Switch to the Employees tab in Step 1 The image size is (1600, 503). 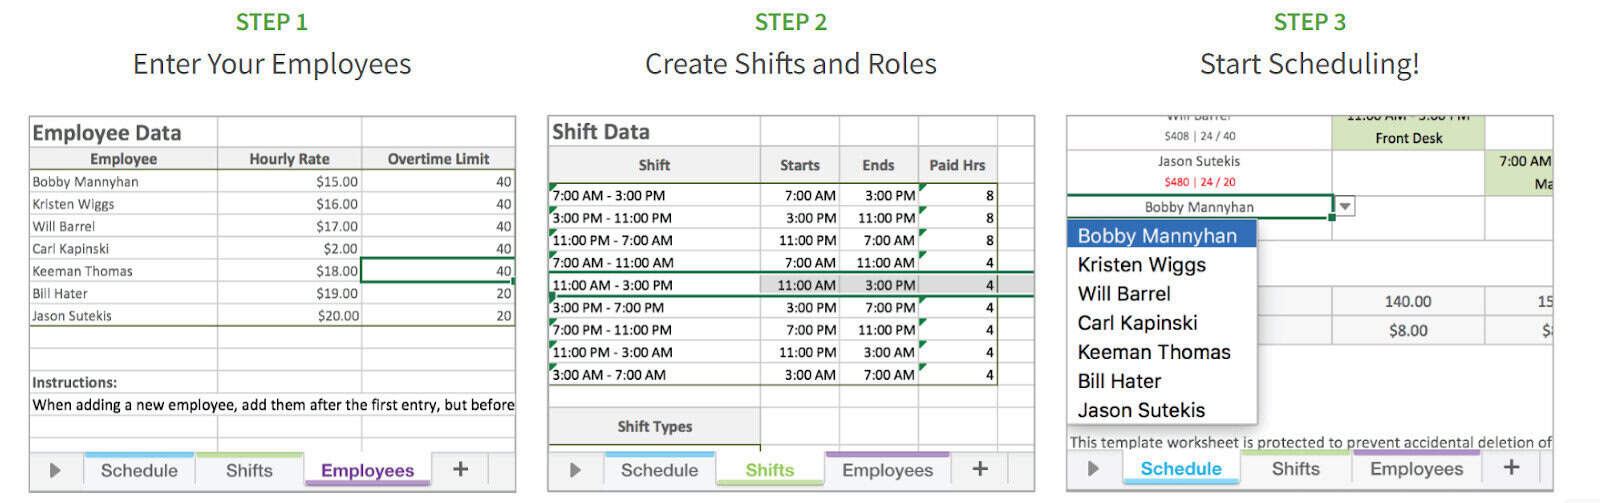tap(367, 470)
